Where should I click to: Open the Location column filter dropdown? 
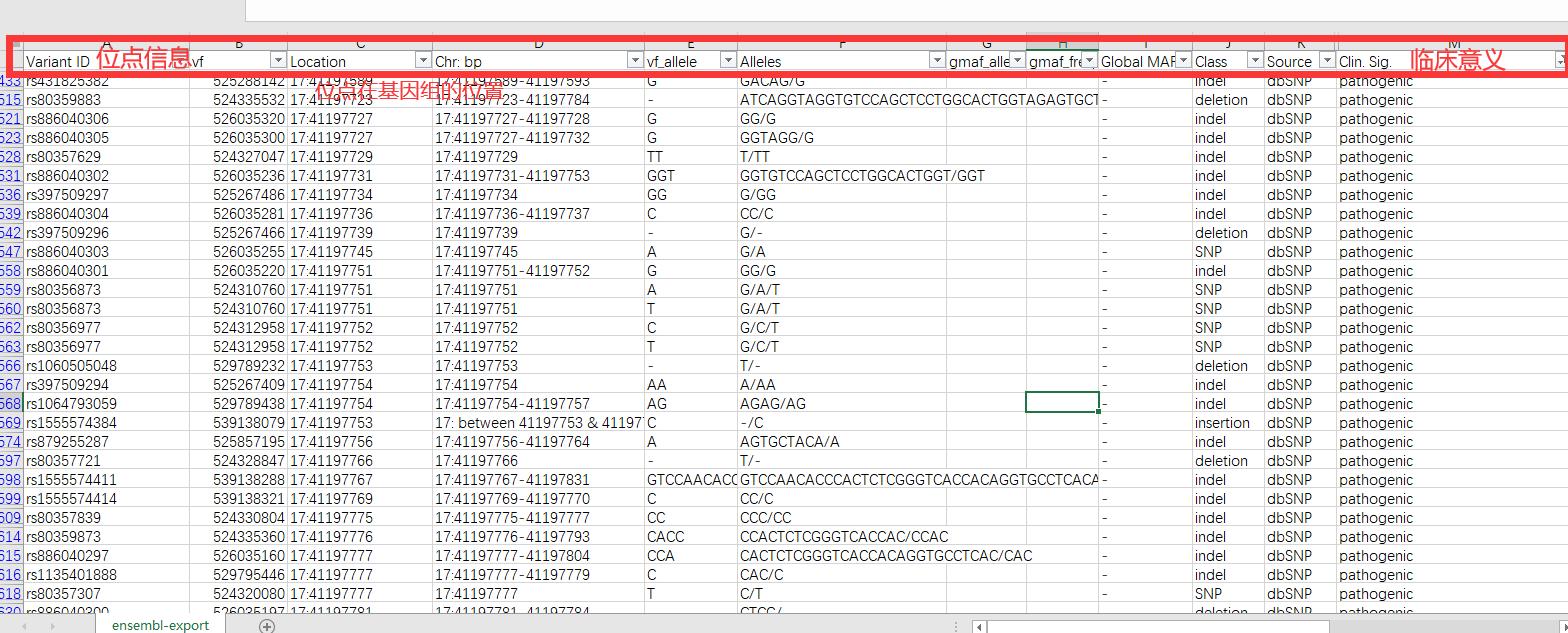pyautogui.click(x=423, y=61)
